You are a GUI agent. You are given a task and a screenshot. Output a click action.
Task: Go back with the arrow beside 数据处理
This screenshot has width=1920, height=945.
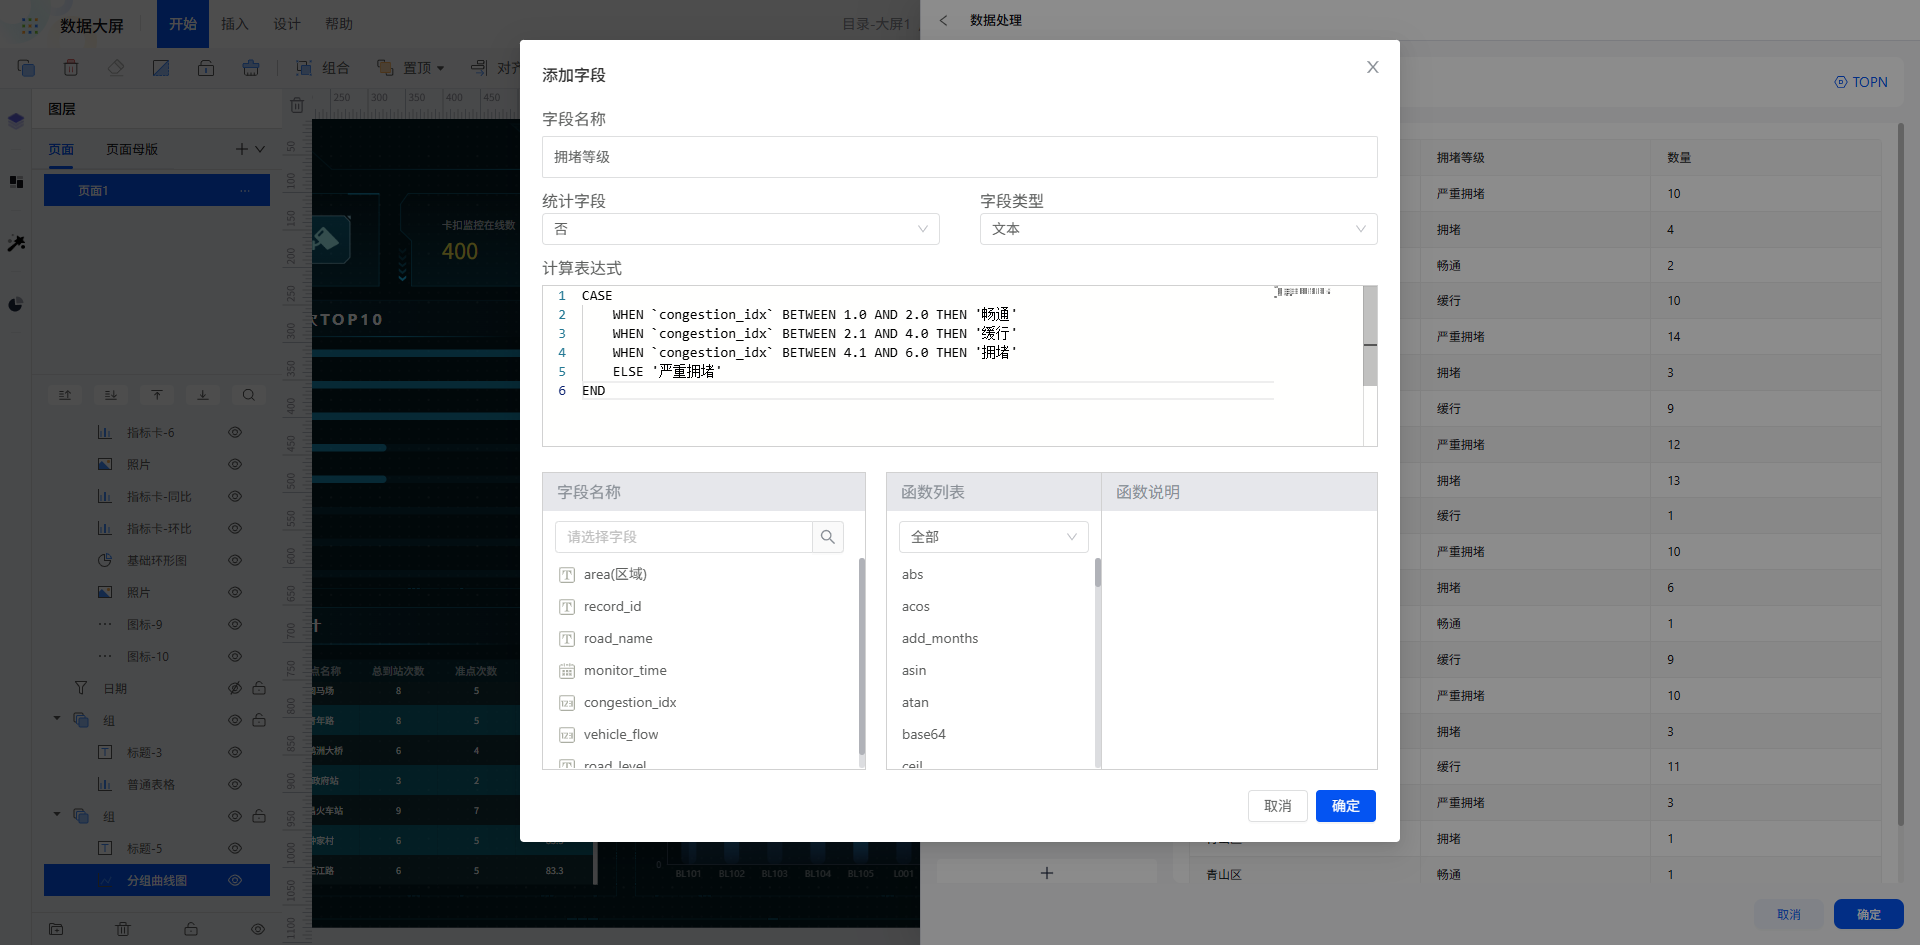pyautogui.click(x=943, y=20)
